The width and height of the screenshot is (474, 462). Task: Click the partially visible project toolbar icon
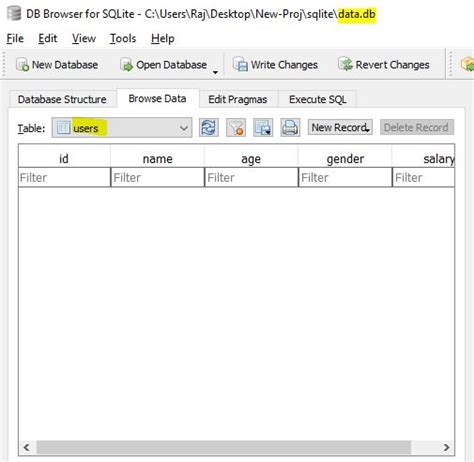pos(467,64)
